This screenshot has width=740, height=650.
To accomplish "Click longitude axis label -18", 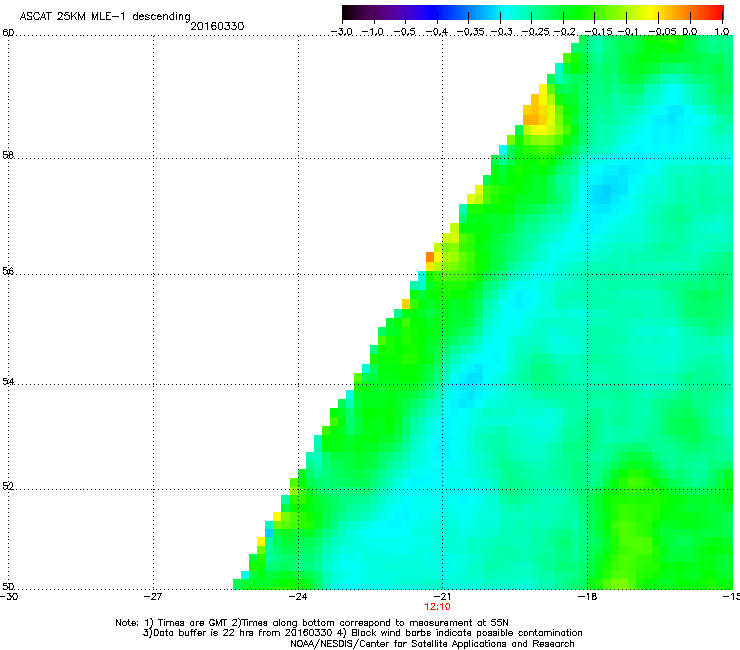I will [x=587, y=597].
